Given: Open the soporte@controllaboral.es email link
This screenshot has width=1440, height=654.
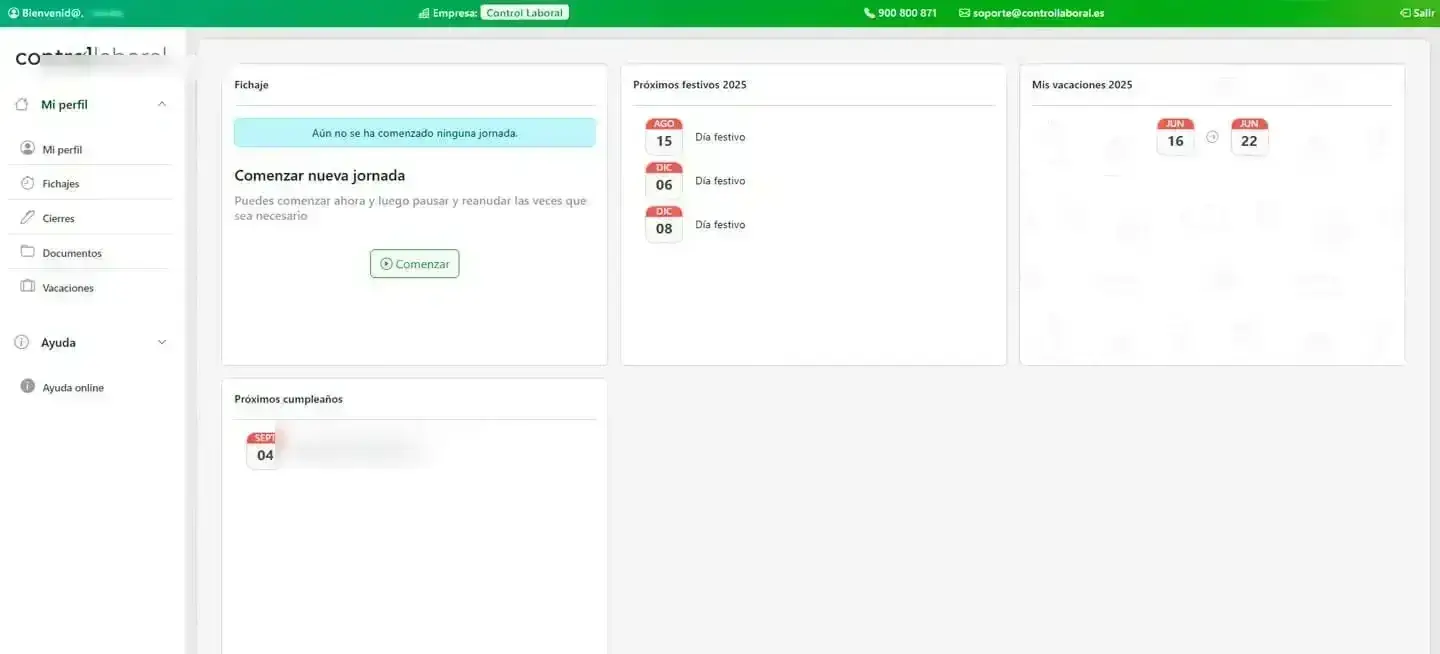Looking at the screenshot, I should pos(1038,13).
